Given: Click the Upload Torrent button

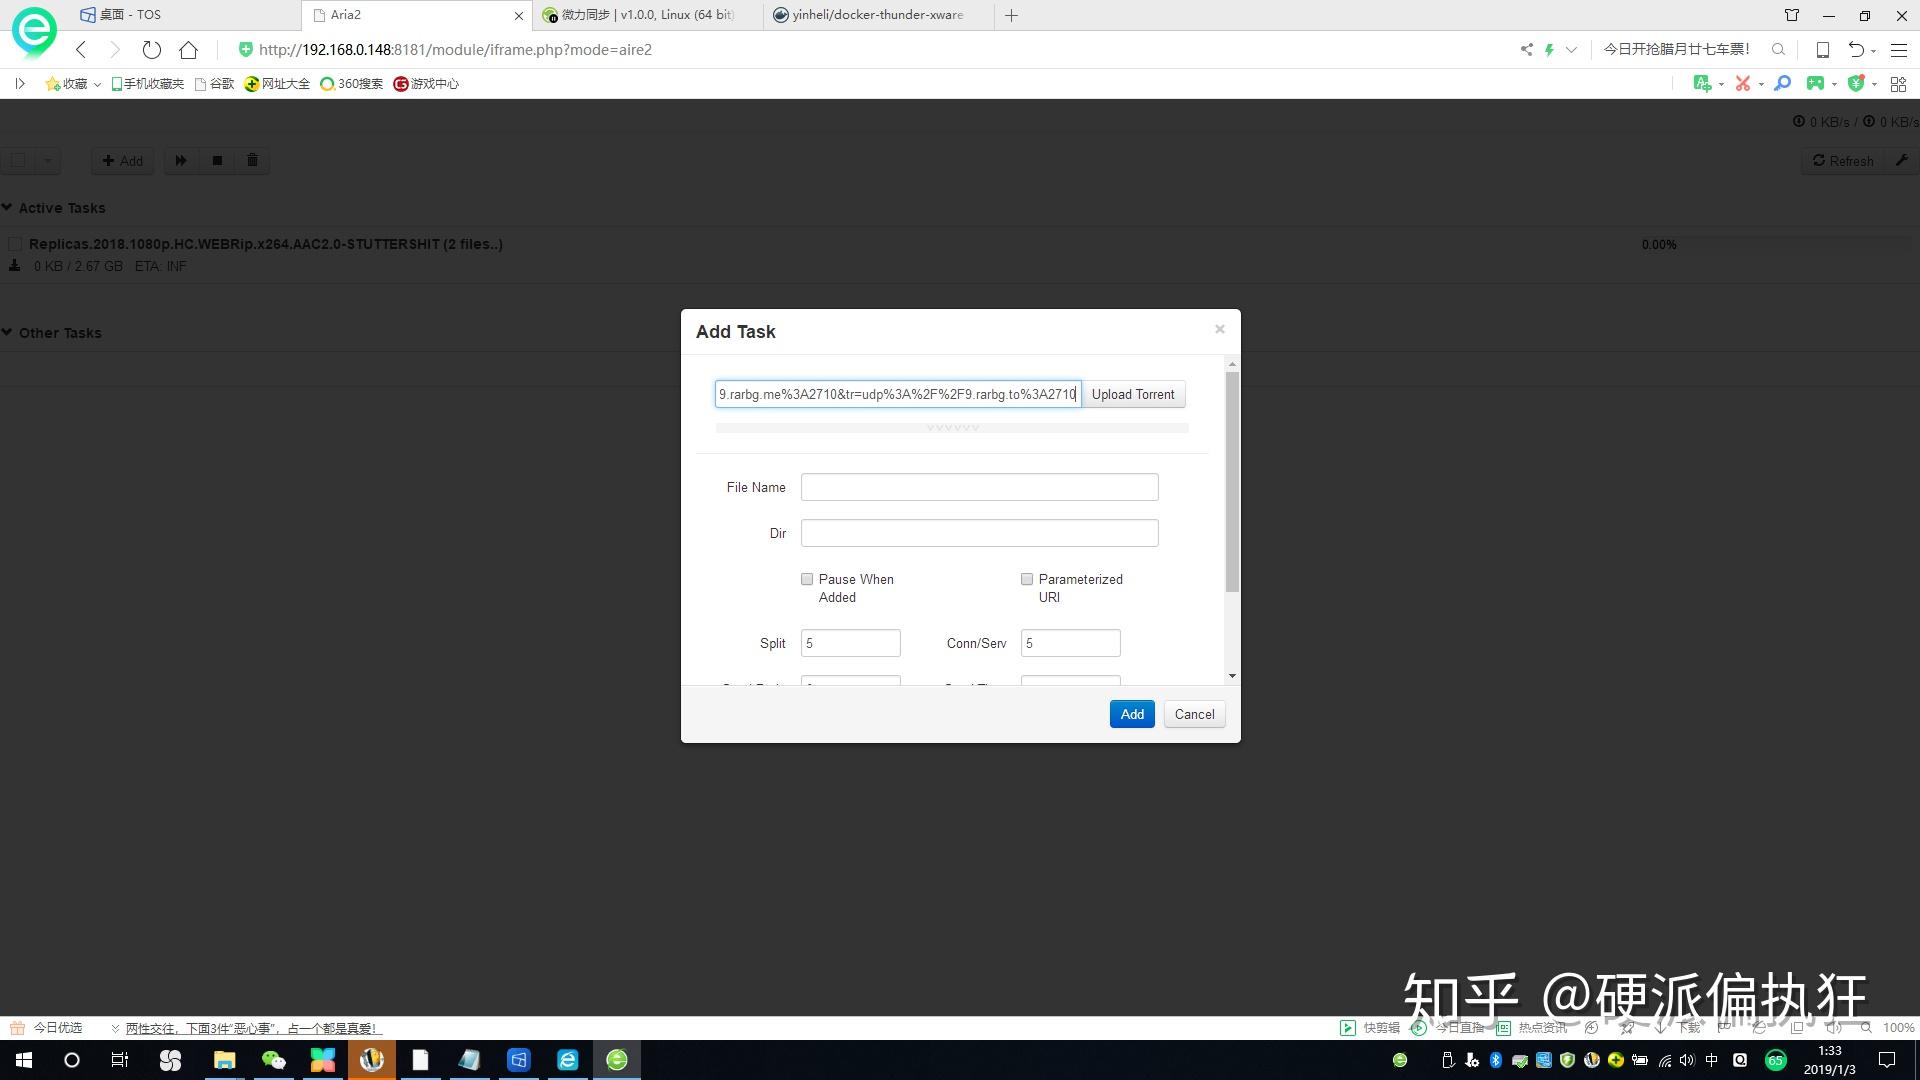Looking at the screenshot, I should point(1133,394).
